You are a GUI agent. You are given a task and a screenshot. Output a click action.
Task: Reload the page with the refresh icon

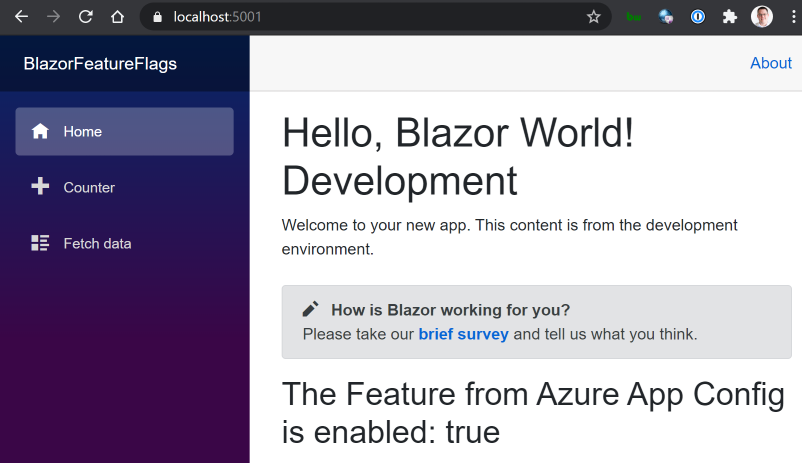click(x=85, y=17)
